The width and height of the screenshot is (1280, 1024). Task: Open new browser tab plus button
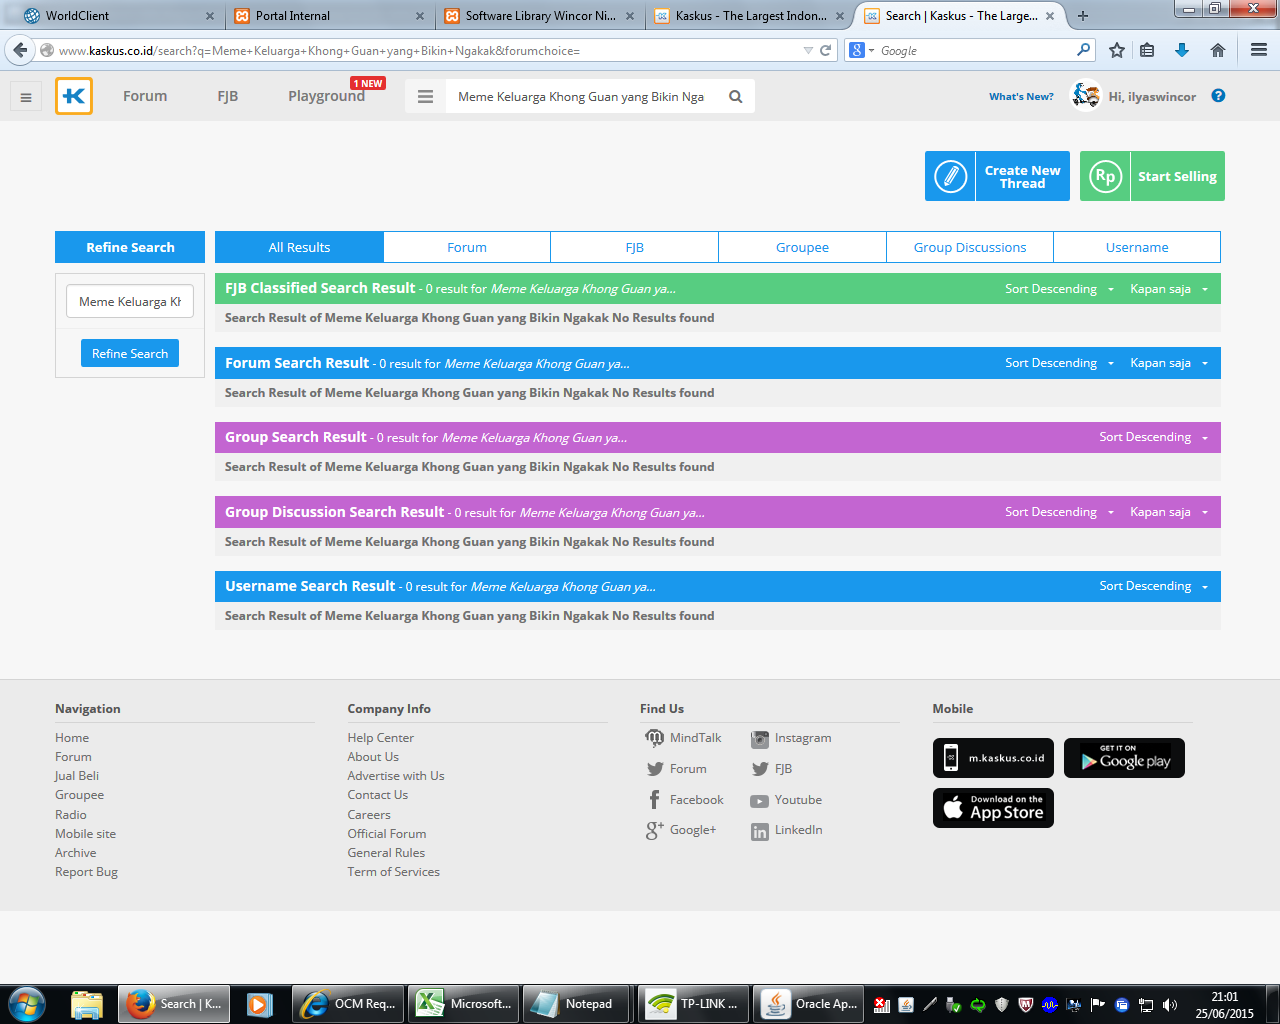(1082, 16)
